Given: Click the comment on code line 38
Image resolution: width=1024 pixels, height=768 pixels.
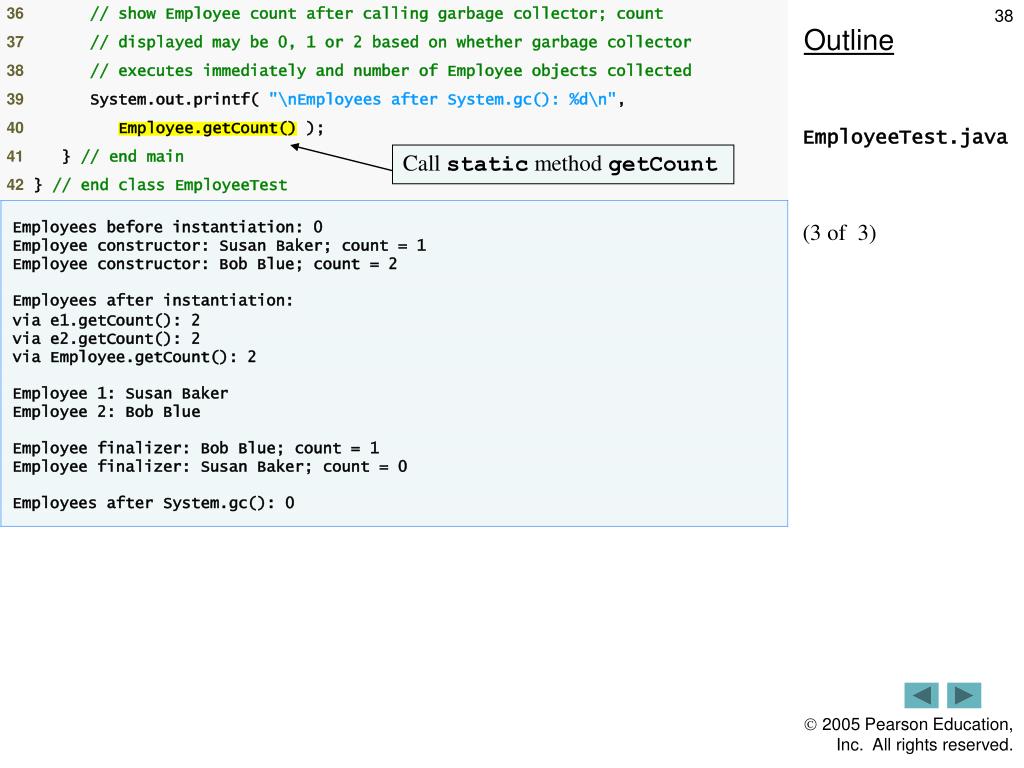Looking at the screenshot, I should pyautogui.click(x=391, y=71).
